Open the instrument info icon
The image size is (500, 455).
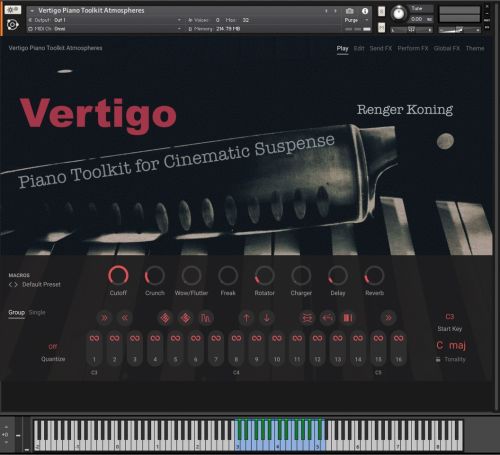coord(365,11)
